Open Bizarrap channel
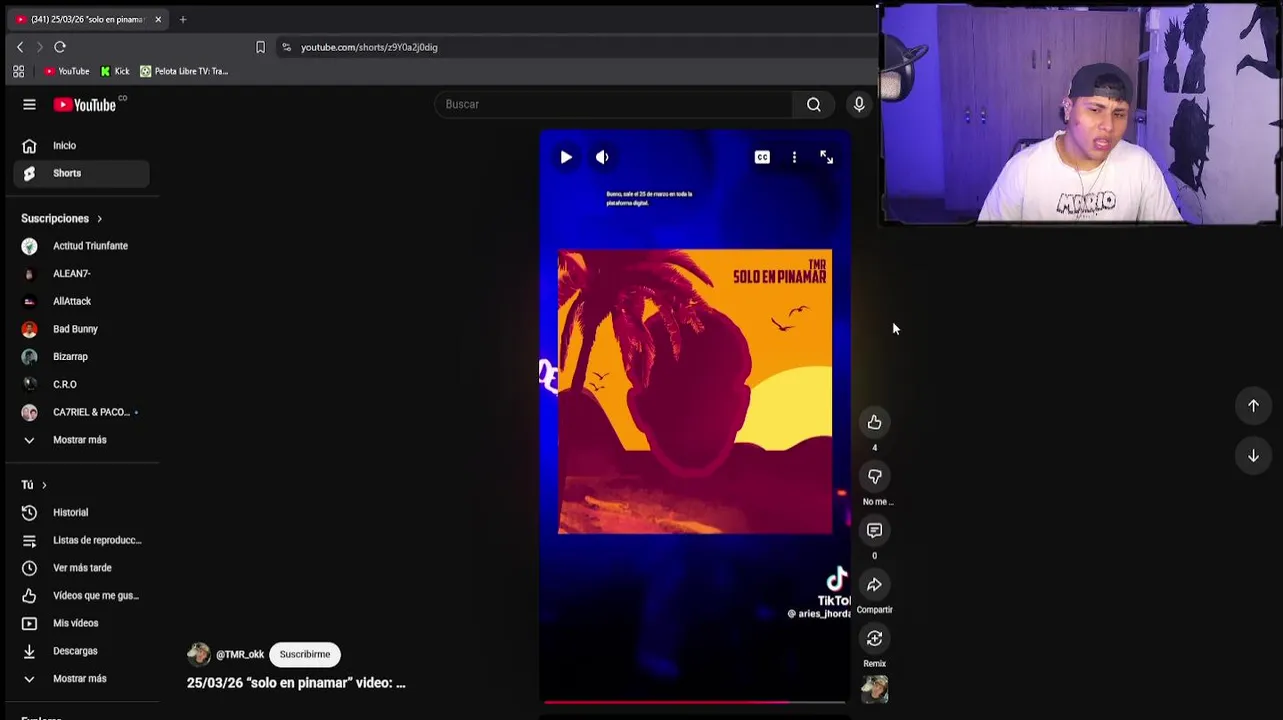 82,356
